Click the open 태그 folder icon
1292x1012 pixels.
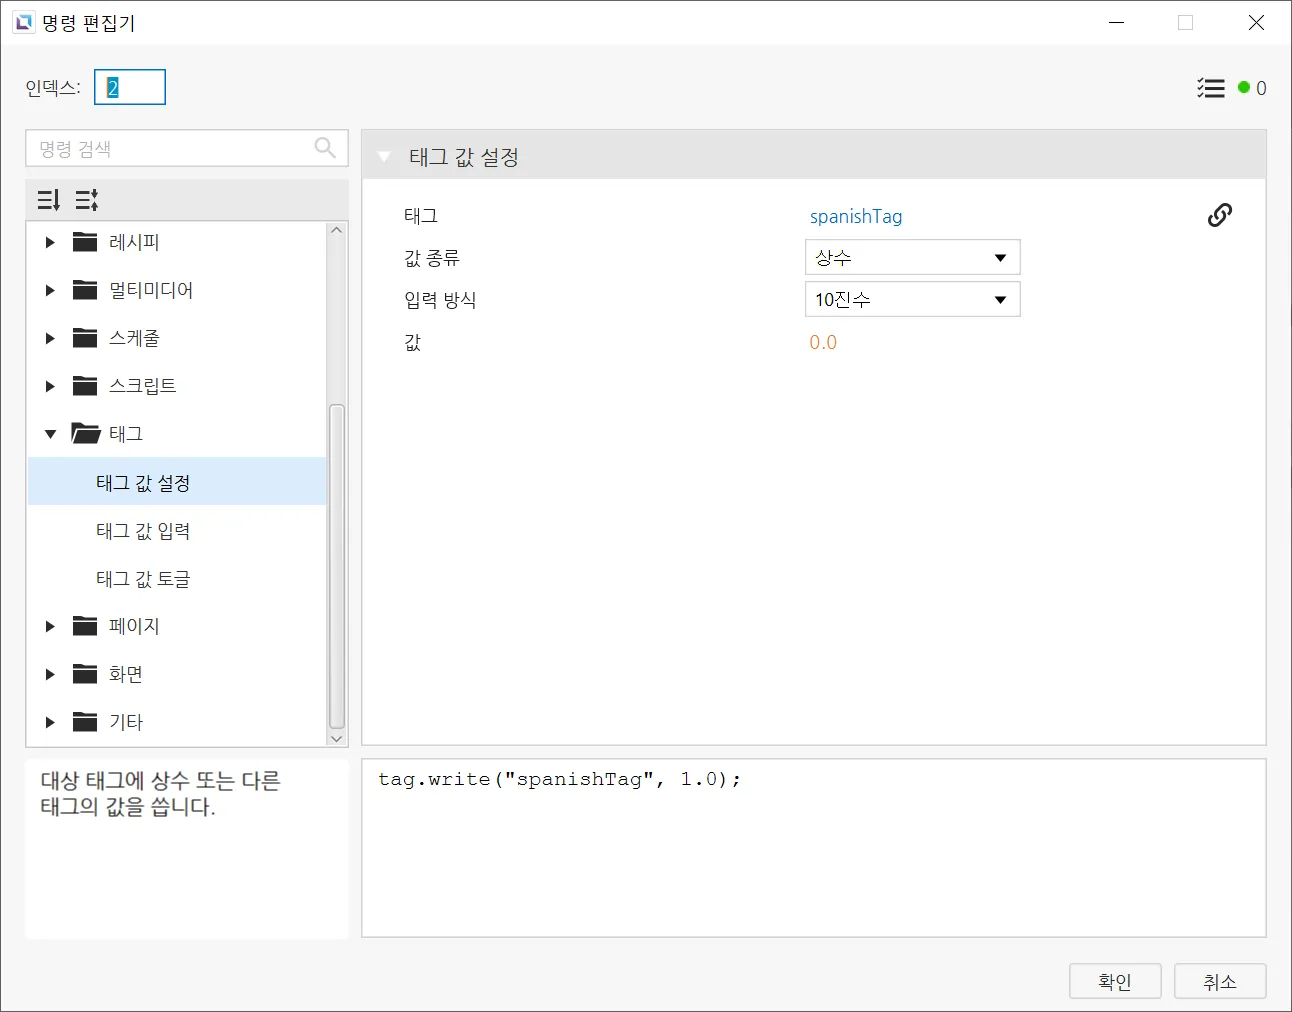pos(86,433)
